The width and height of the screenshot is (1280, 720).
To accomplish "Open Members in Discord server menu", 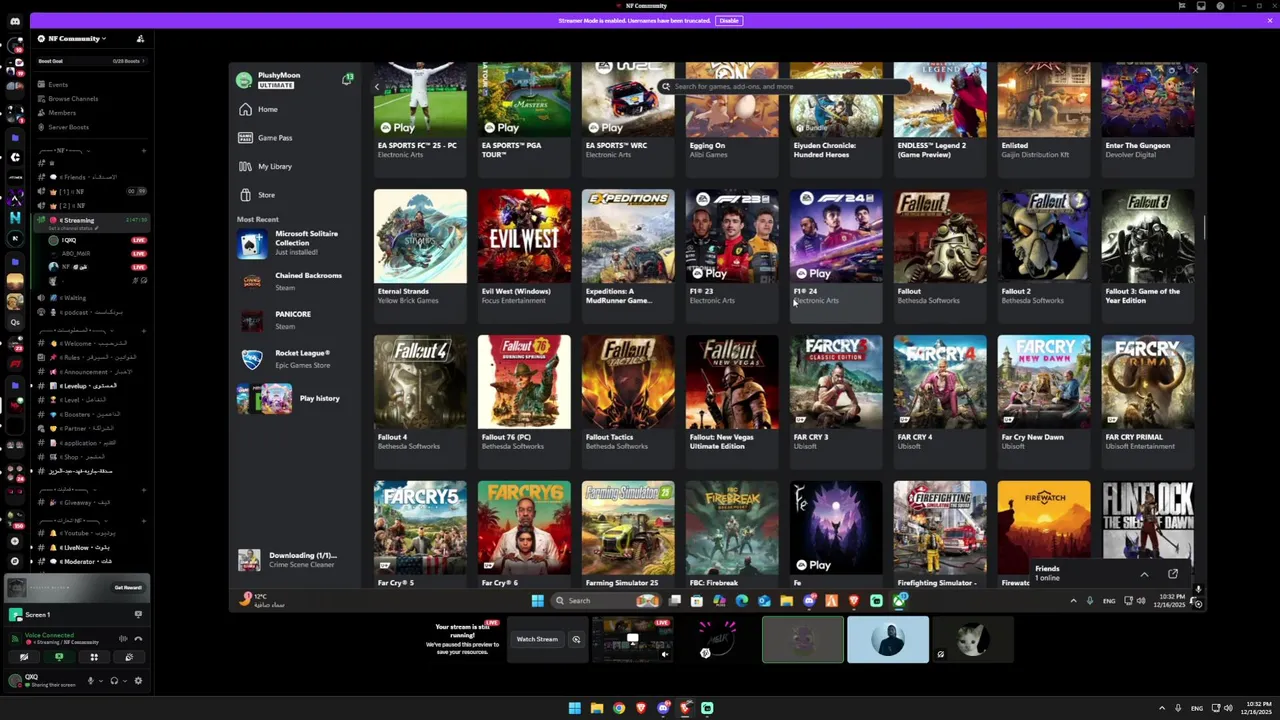I will (61, 113).
